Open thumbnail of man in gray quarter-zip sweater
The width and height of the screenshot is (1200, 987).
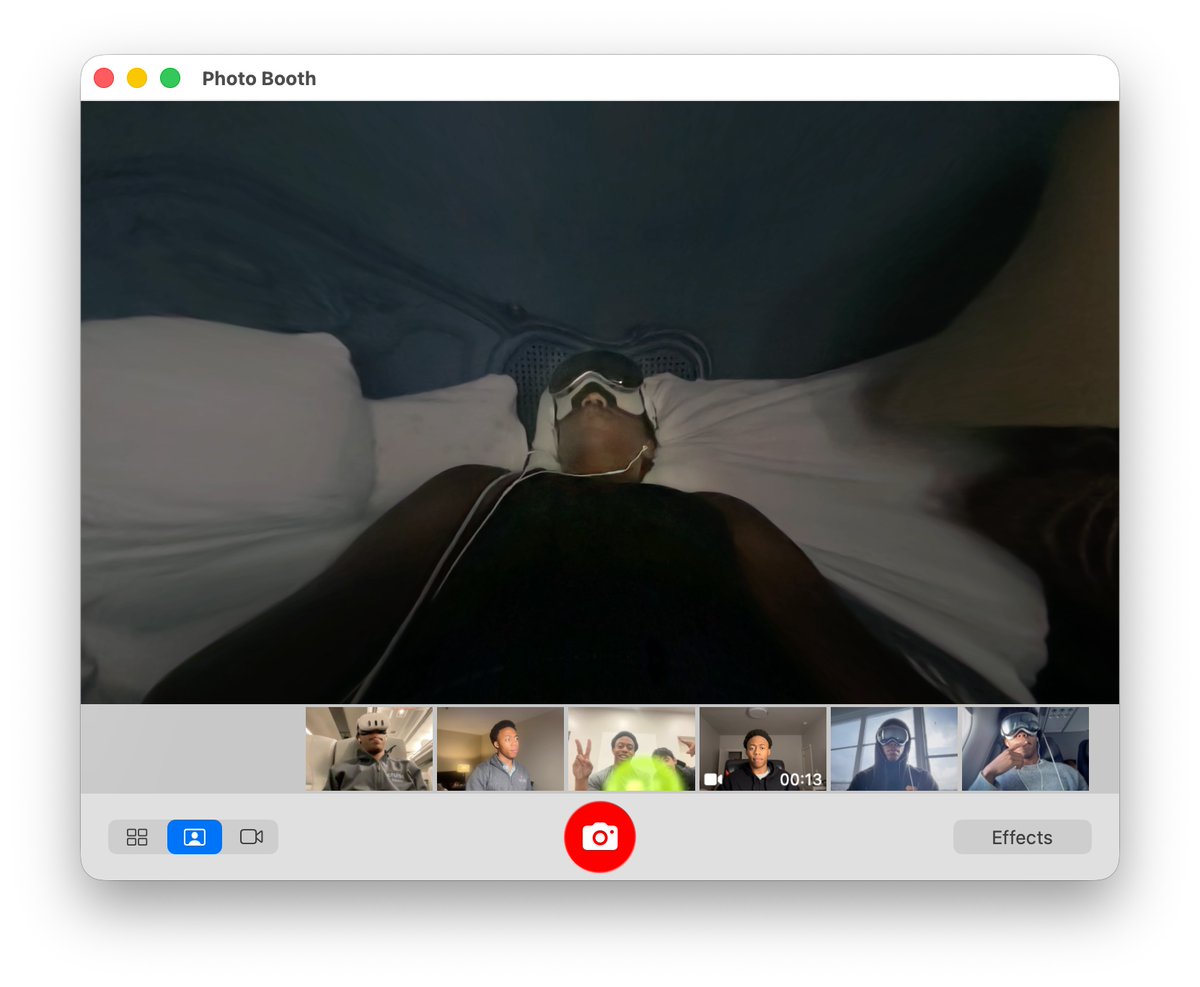(x=500, y=749)
